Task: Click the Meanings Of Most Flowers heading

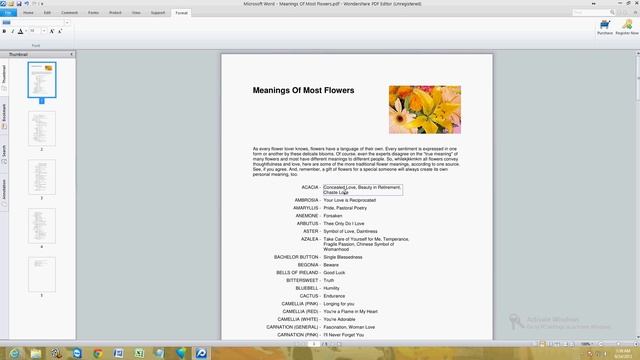Action: [303, 91]
